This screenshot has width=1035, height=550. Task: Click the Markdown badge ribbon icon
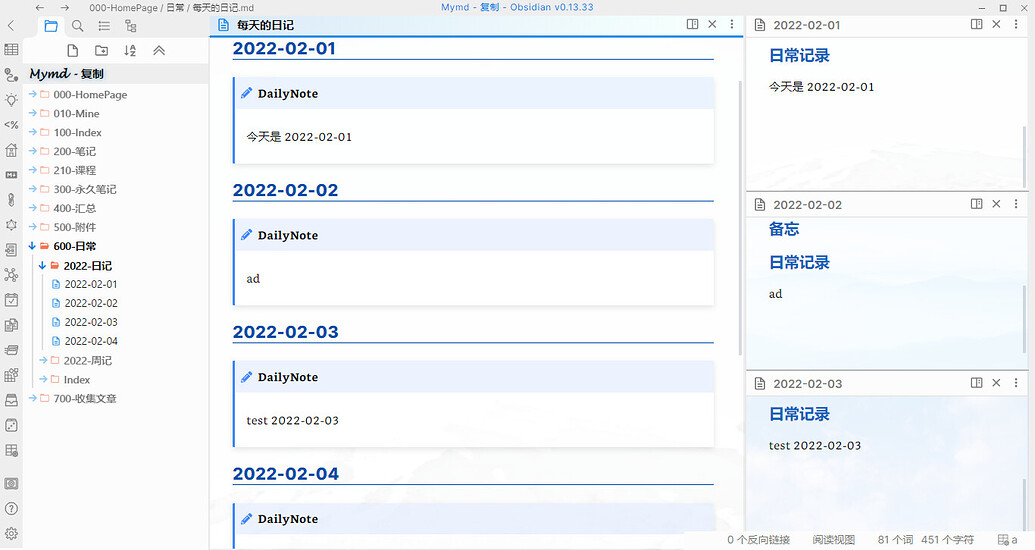point(11,175)
